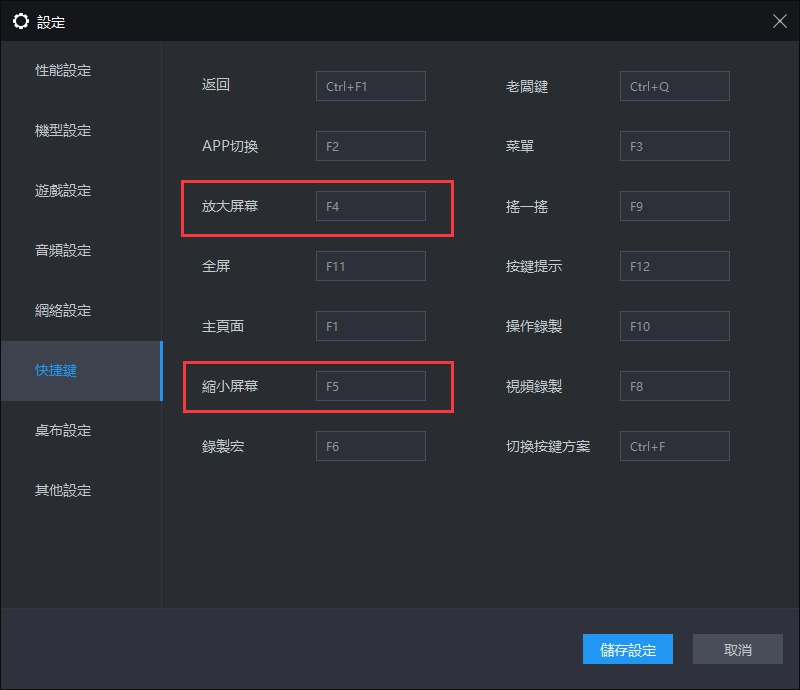Switch to the 其他設定 tab
This screenshot has height=690, width=800.
pyautogui.click(x=60, y=490)
